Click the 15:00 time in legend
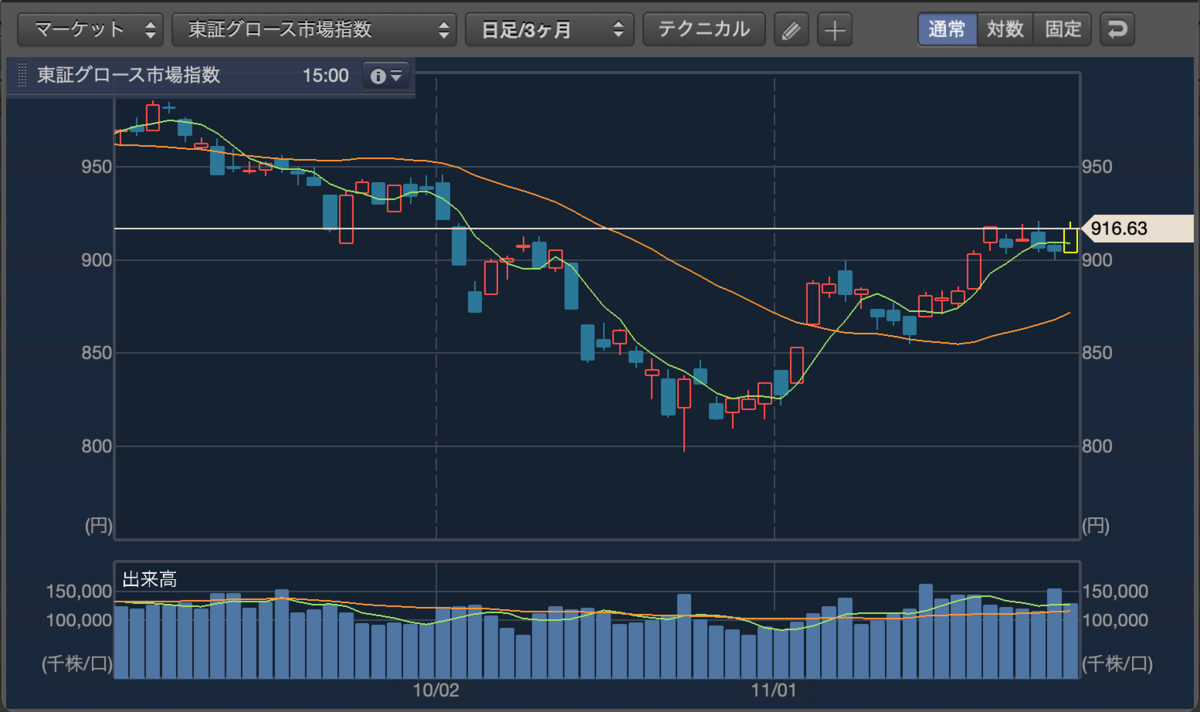The width and height of the screenshot is (1200, 712). pyautogui.click(x=325, y=76)
